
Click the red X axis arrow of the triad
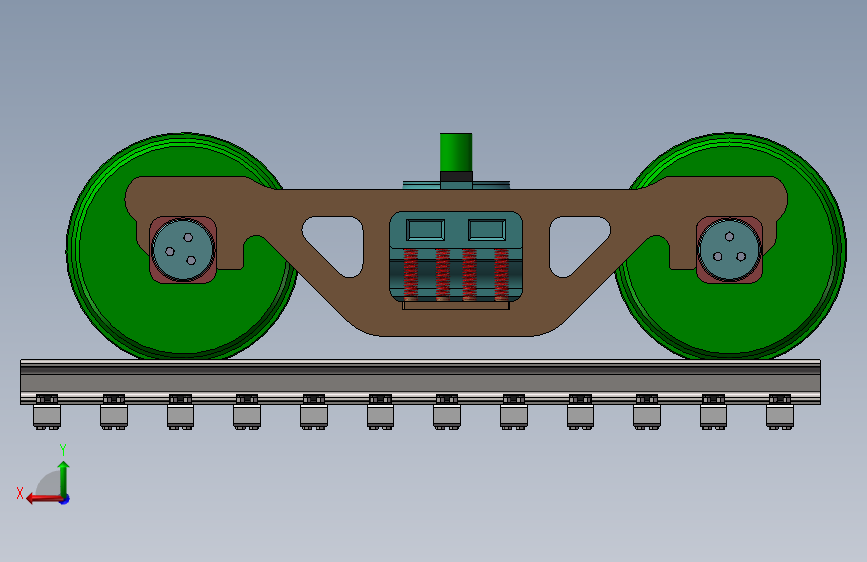pyautogui.click(x=44, y=499)
